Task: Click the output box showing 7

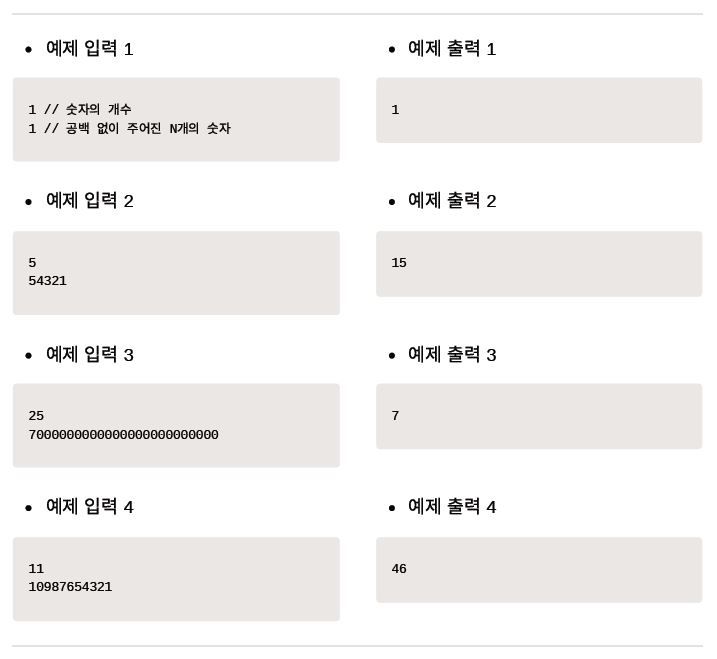Action: point(539,416)
